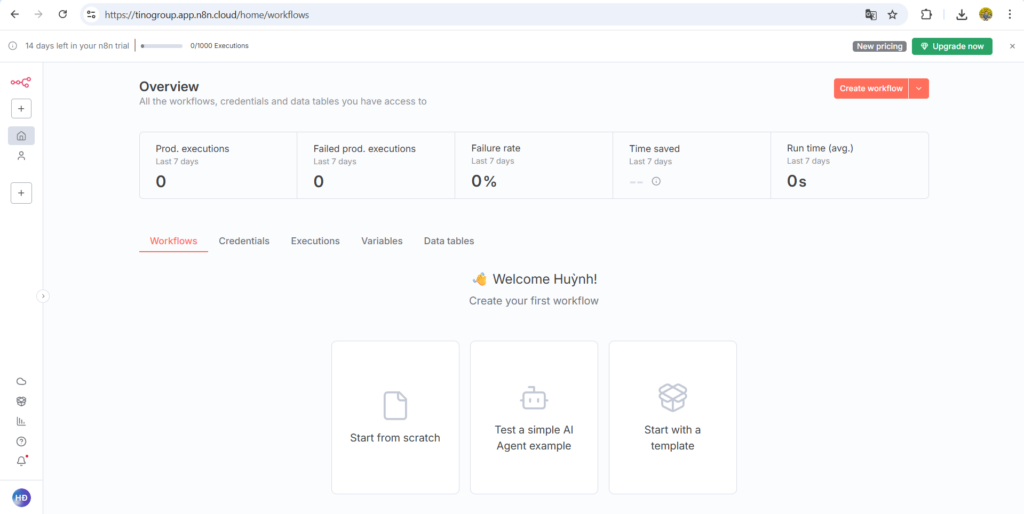Expand the collapsed sidebar with chevron
The height and width of the screenshot is (514, 1024).
click(x=43, y=295)
